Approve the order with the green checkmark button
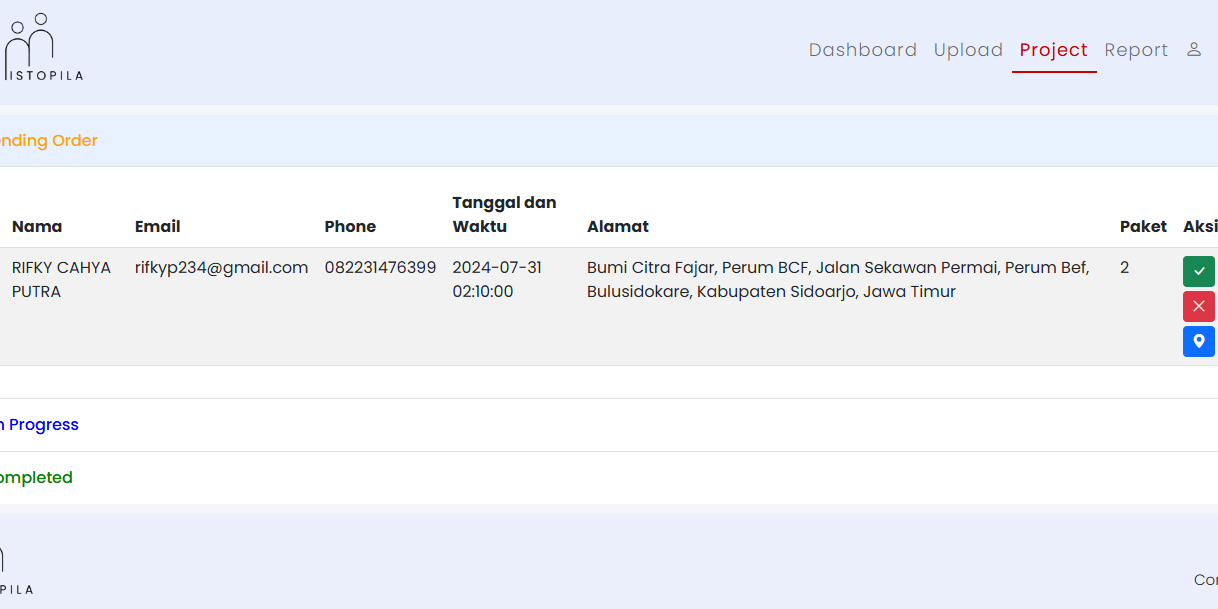1218x609 pixels. point(1198,271)
